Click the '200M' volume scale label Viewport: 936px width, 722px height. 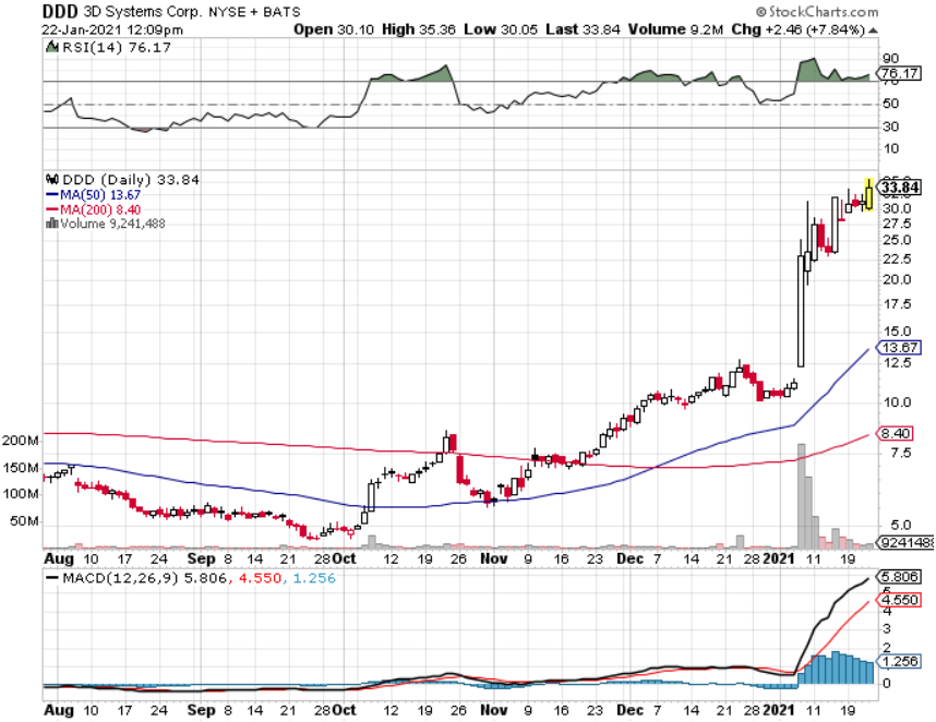point(20,440)
